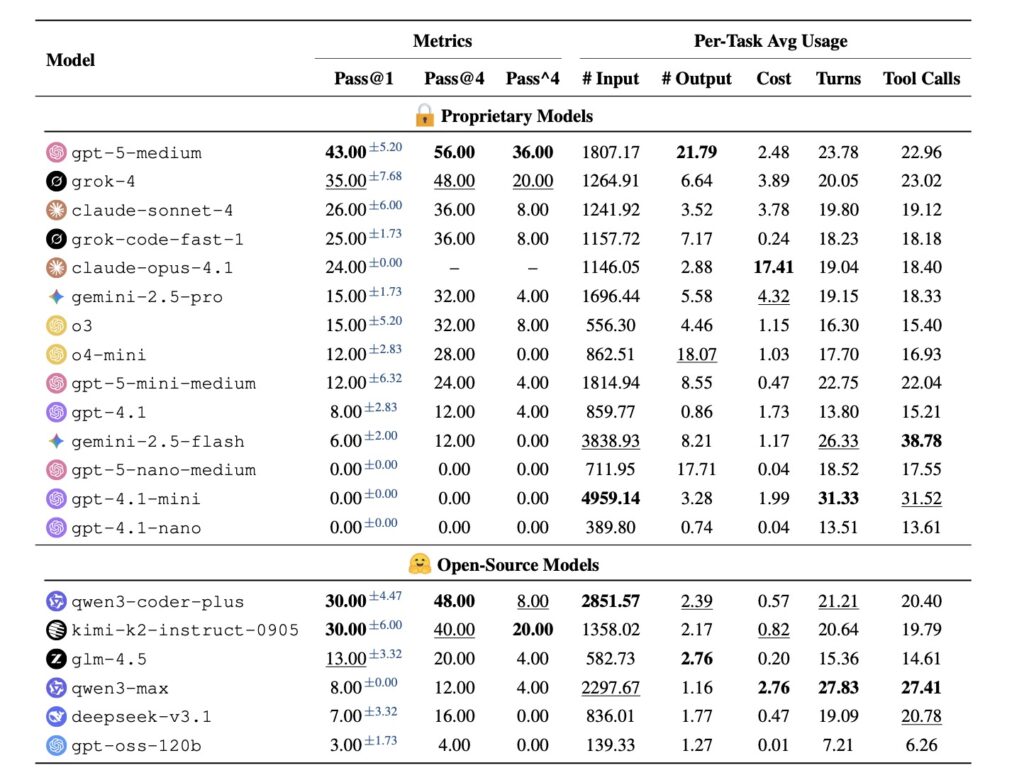Click the 17.41 cost value for claude-opus-4.1
1024x780 pixels.
(773, 268)
